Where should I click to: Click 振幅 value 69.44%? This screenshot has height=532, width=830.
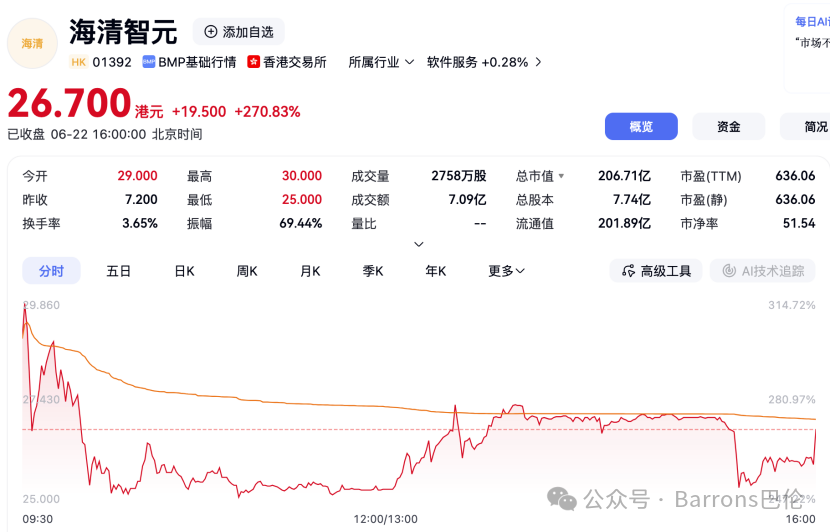pos(301,223)
